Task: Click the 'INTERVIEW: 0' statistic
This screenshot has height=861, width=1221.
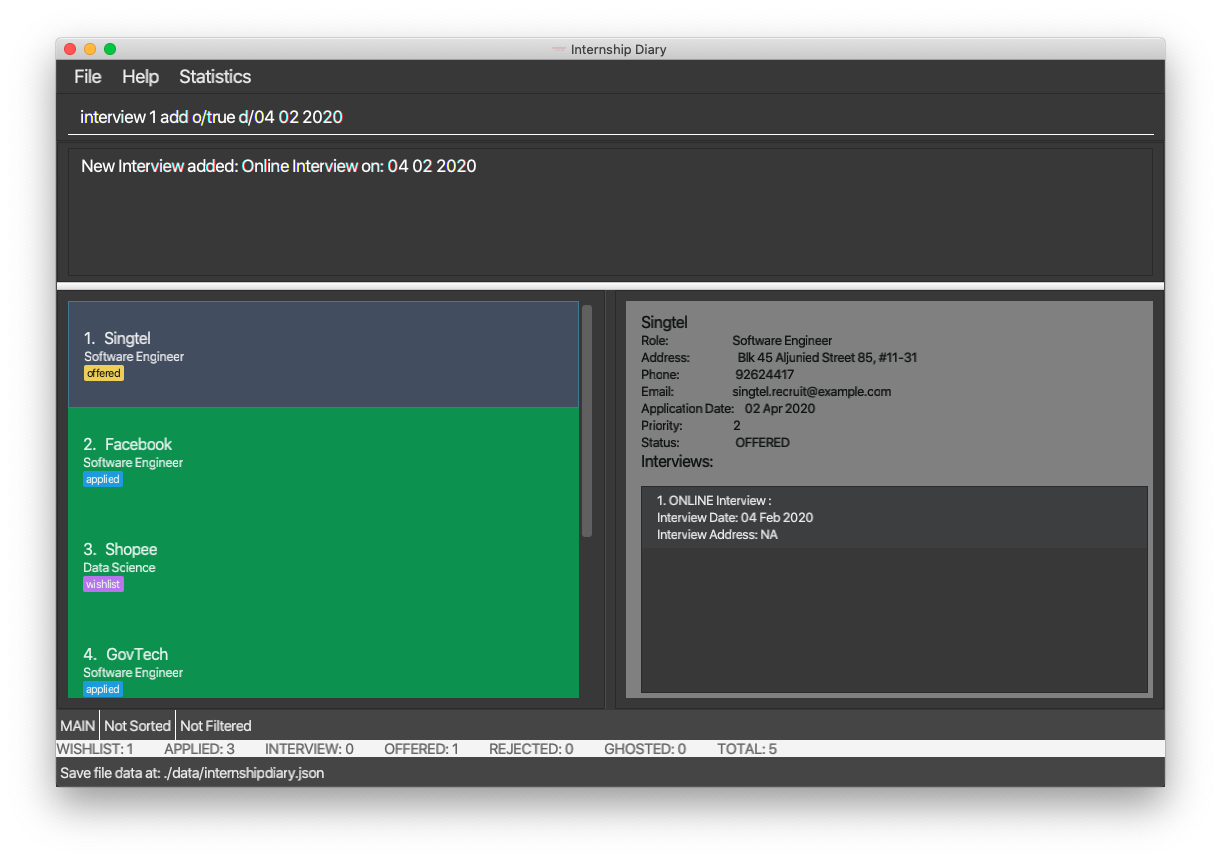Action: 309,748
